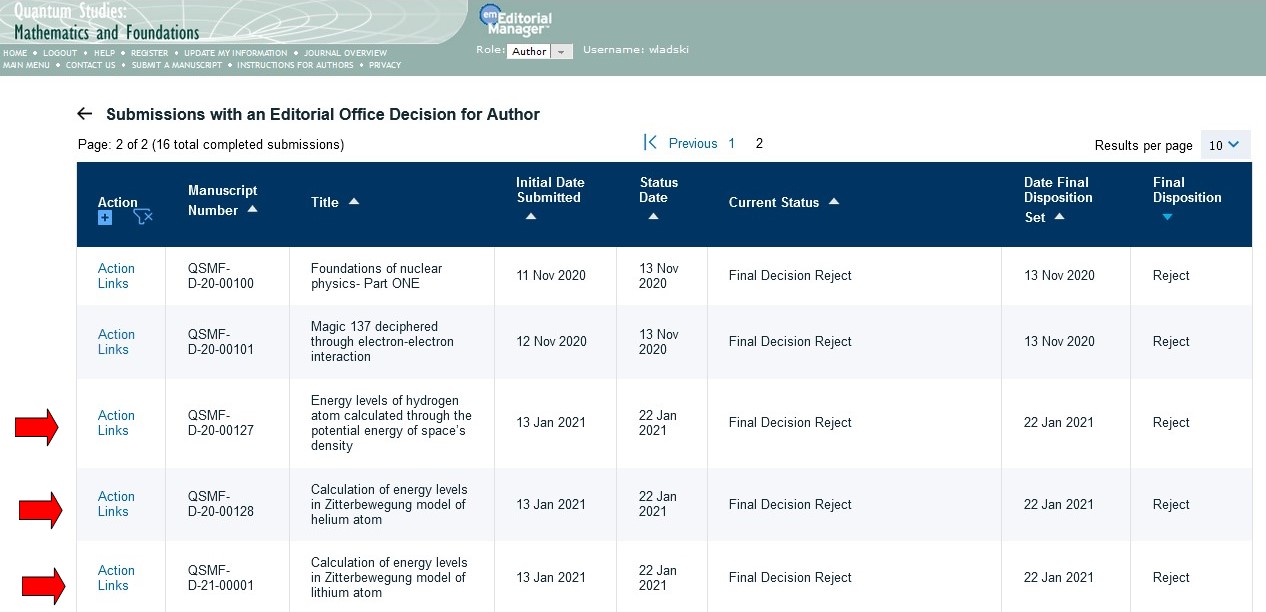Sort by Initial Date Submitted arrow

(x=530, y=216)
